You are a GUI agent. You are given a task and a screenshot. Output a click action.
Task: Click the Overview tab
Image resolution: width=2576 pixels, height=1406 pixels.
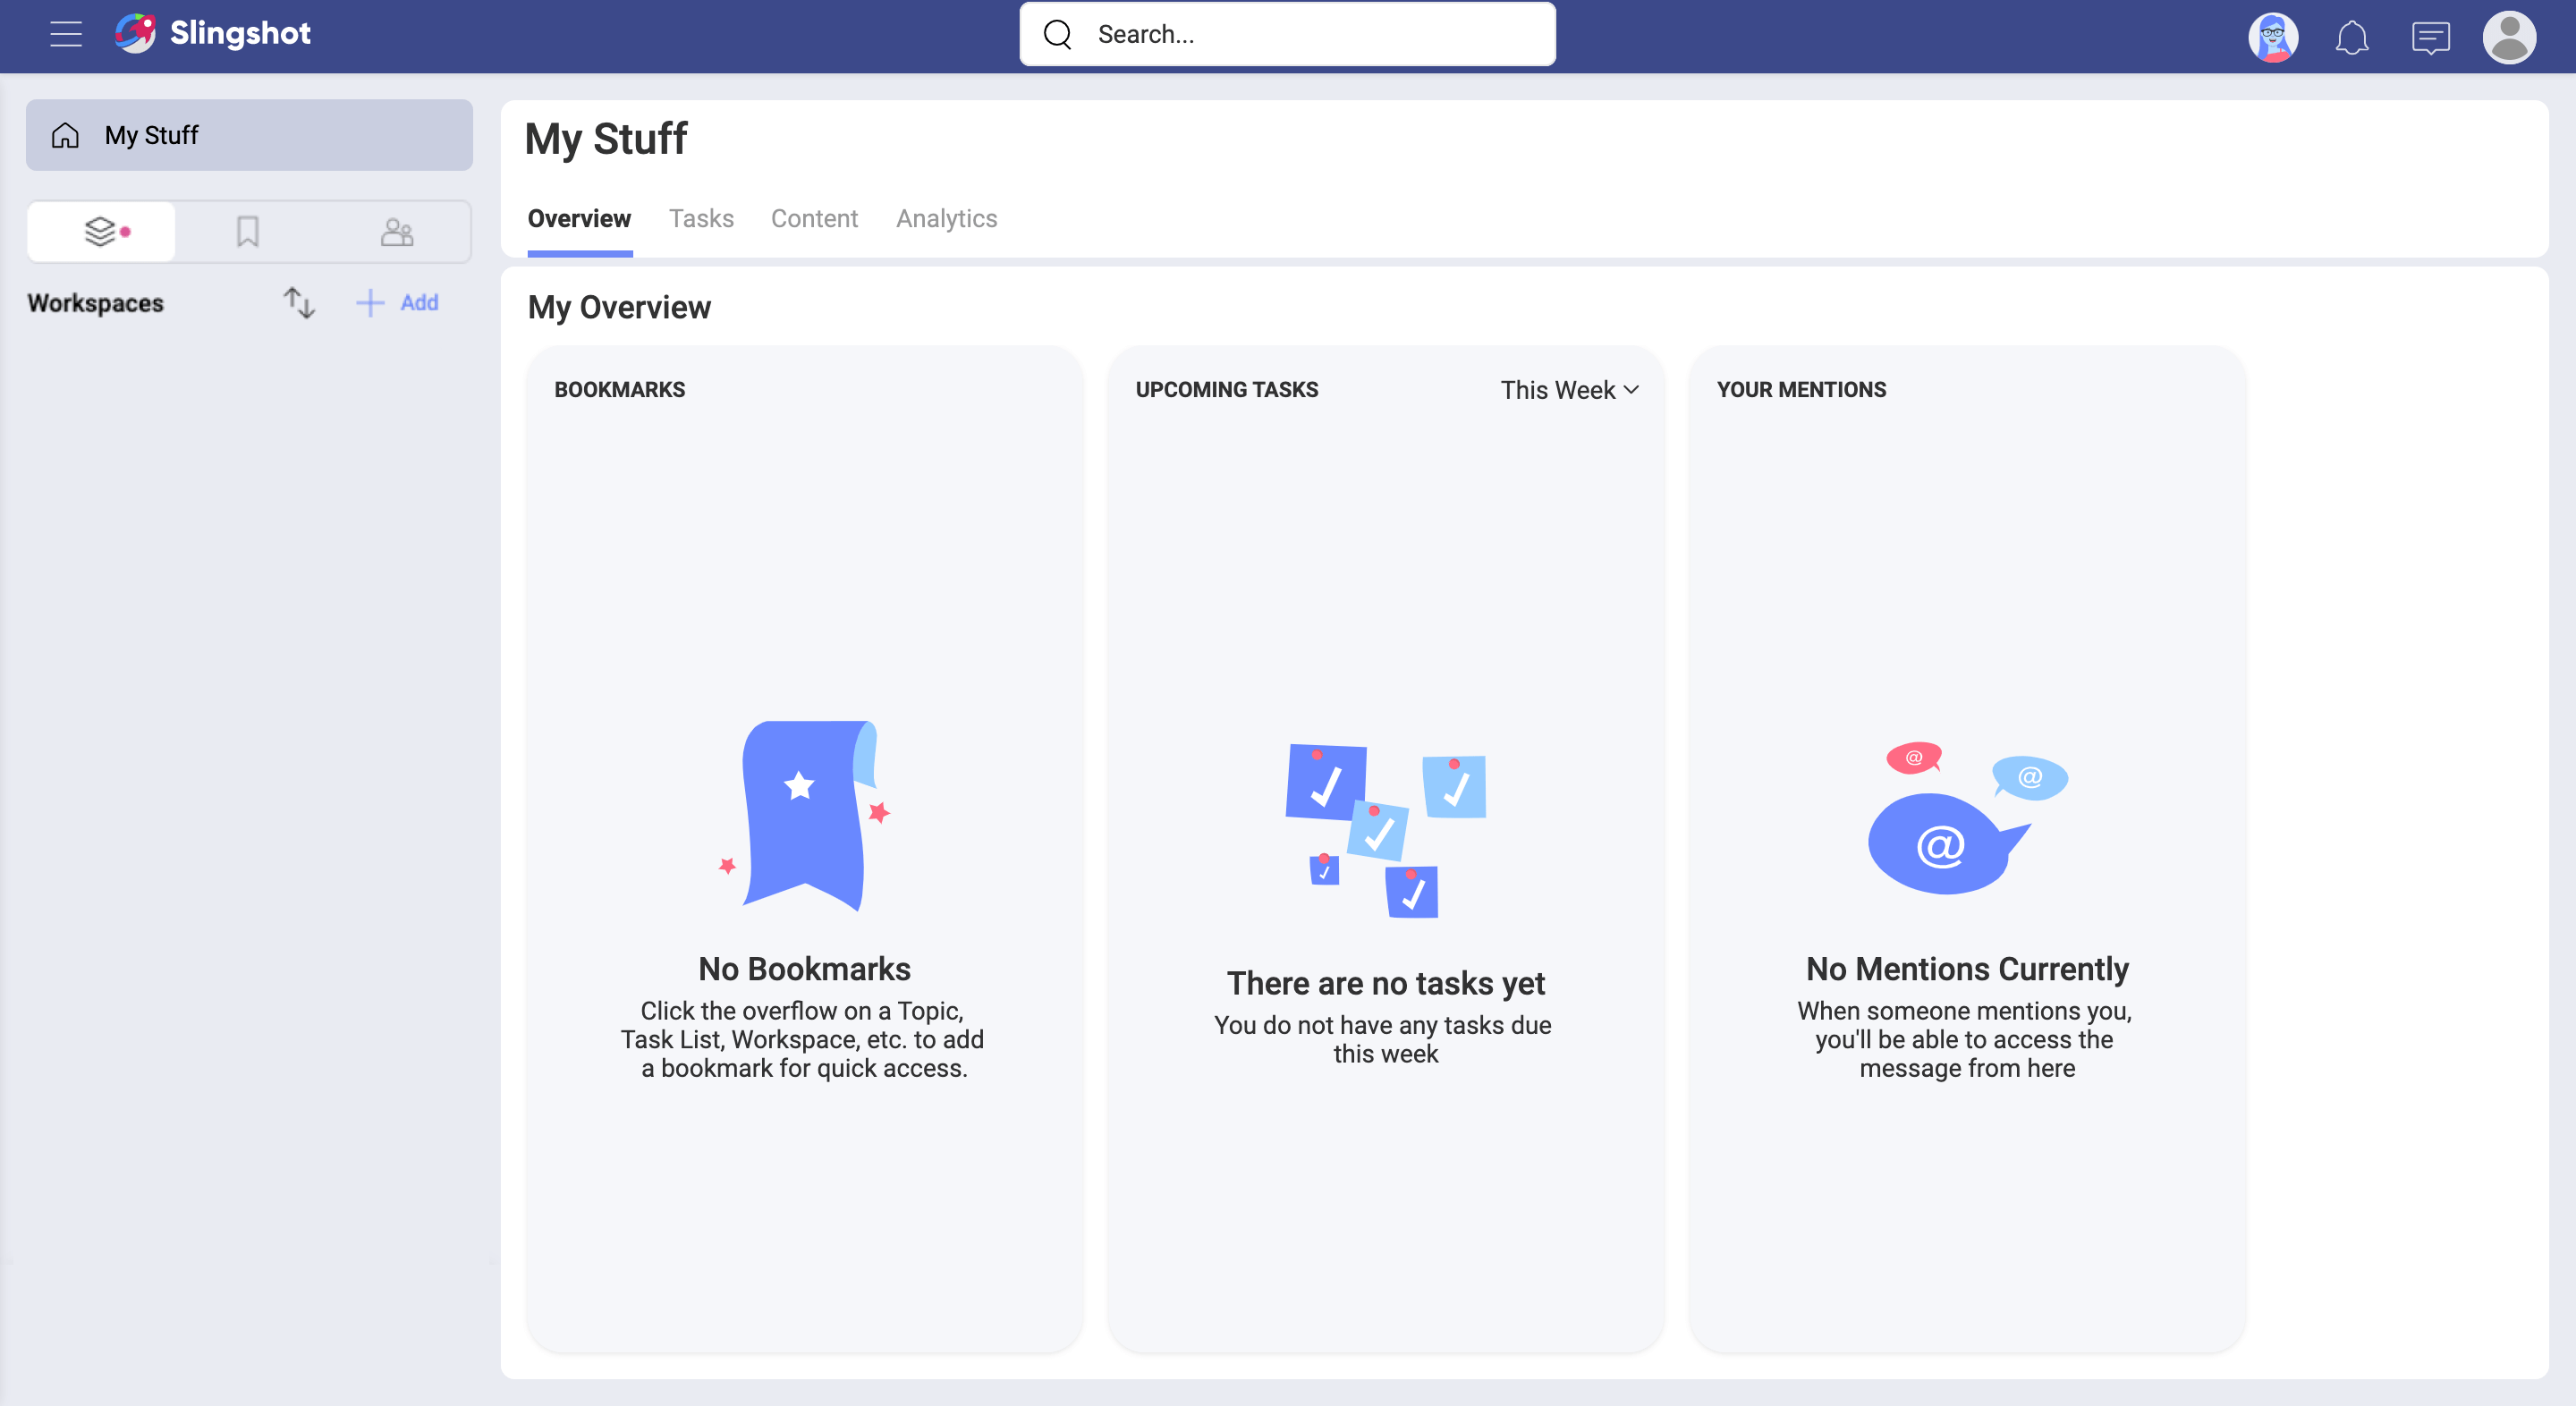(580, 218)
